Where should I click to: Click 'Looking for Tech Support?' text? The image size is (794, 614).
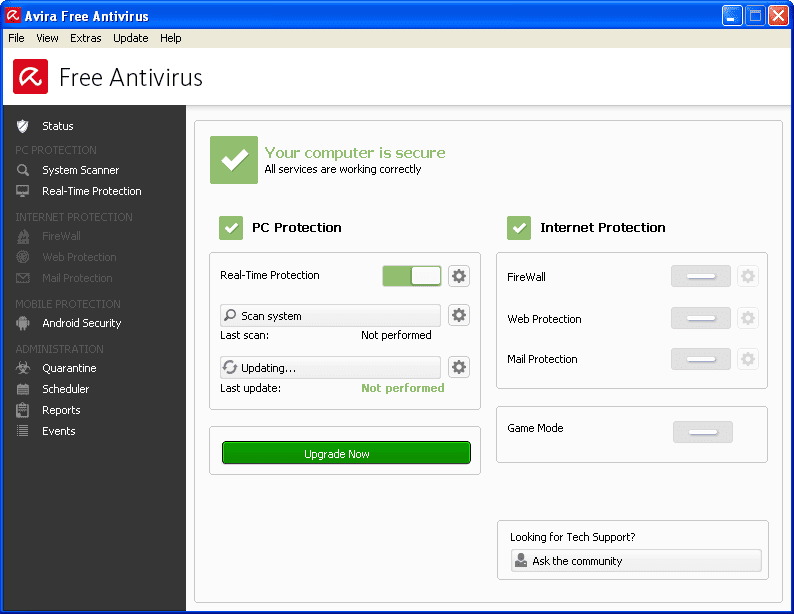(x=572, y=537)
